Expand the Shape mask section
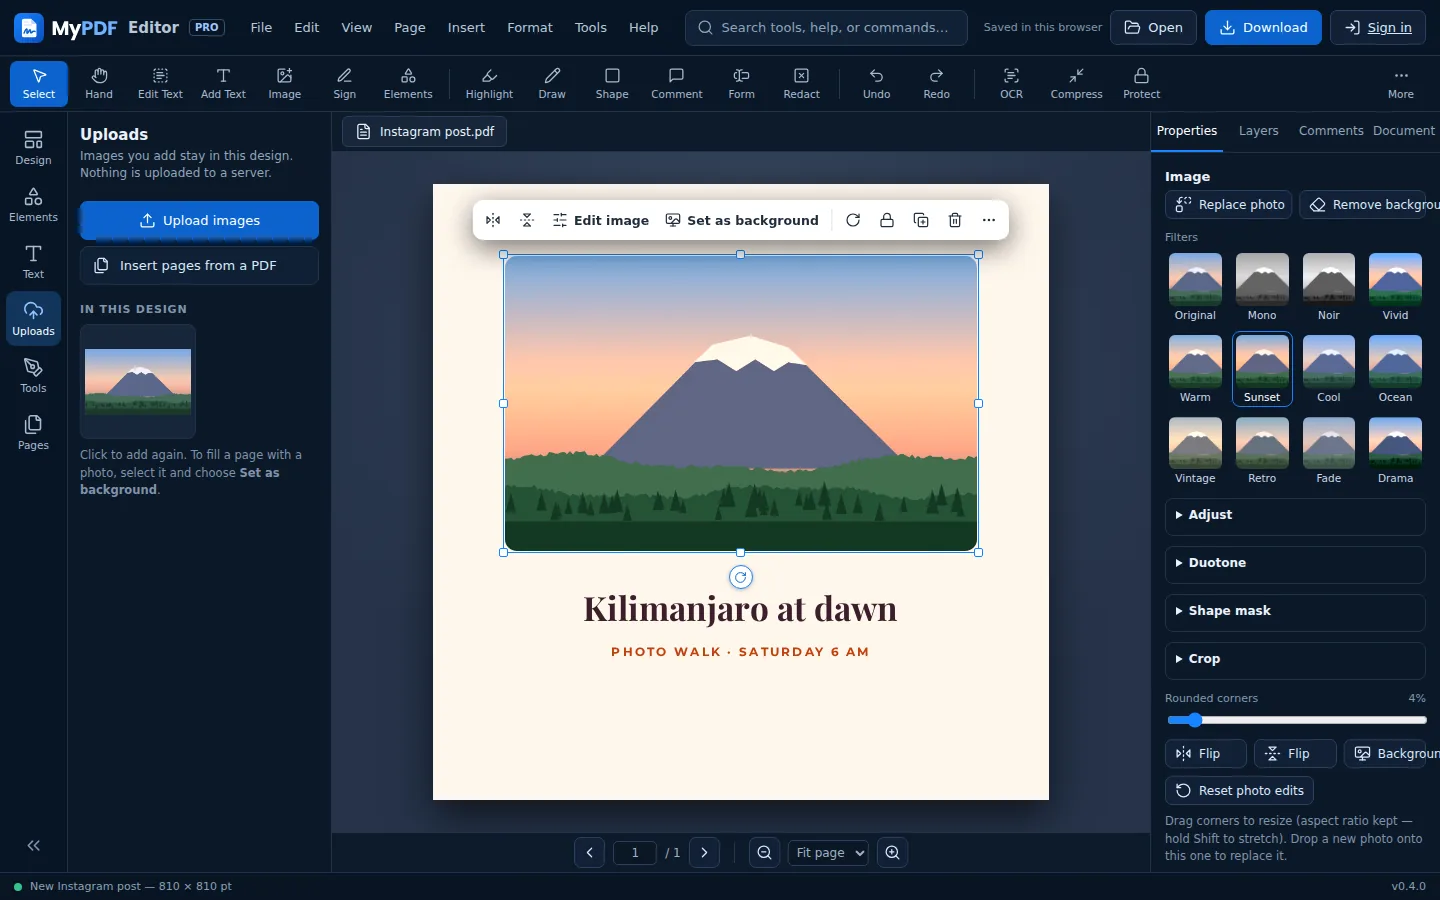 coord(1295,612)
